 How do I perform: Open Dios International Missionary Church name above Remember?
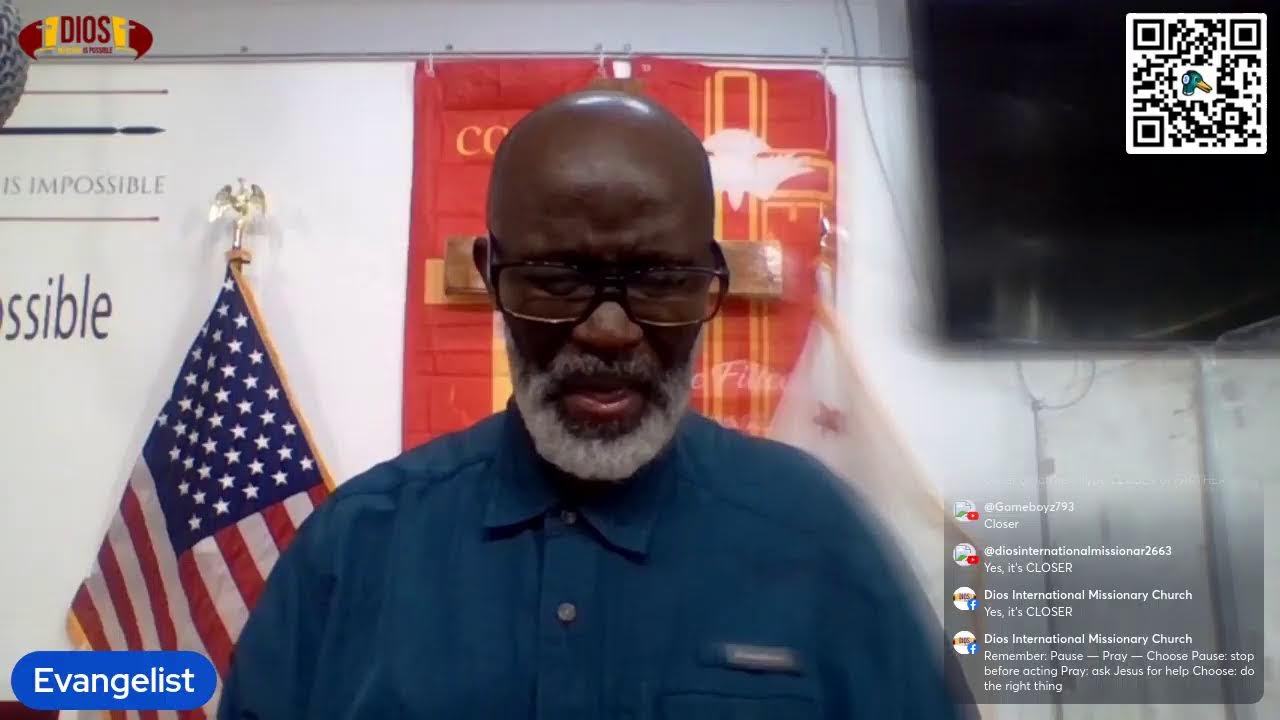coord(1088,639)
